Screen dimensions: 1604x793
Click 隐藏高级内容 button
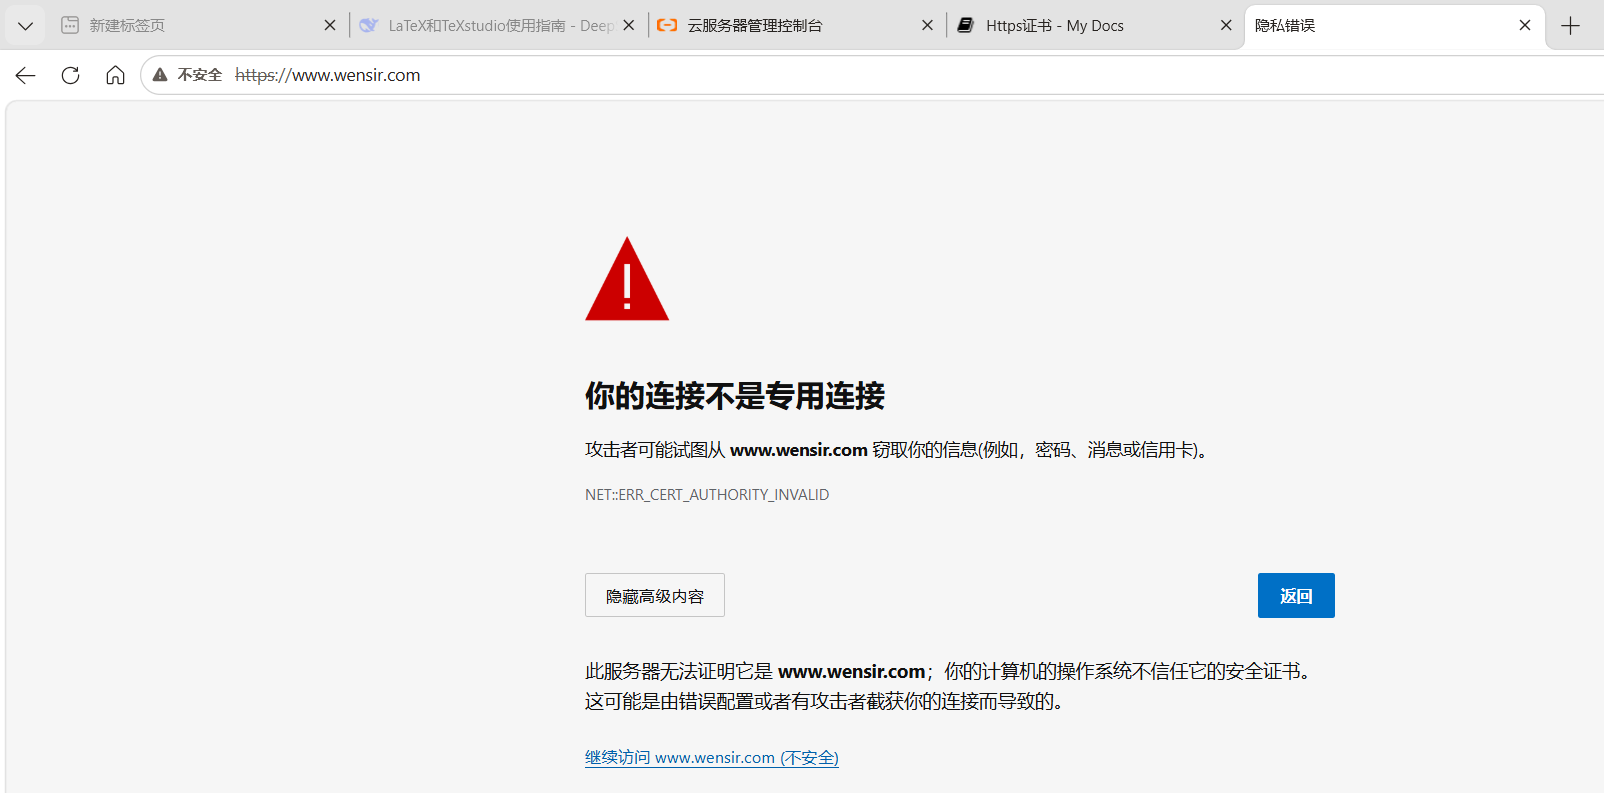point(655,595)
